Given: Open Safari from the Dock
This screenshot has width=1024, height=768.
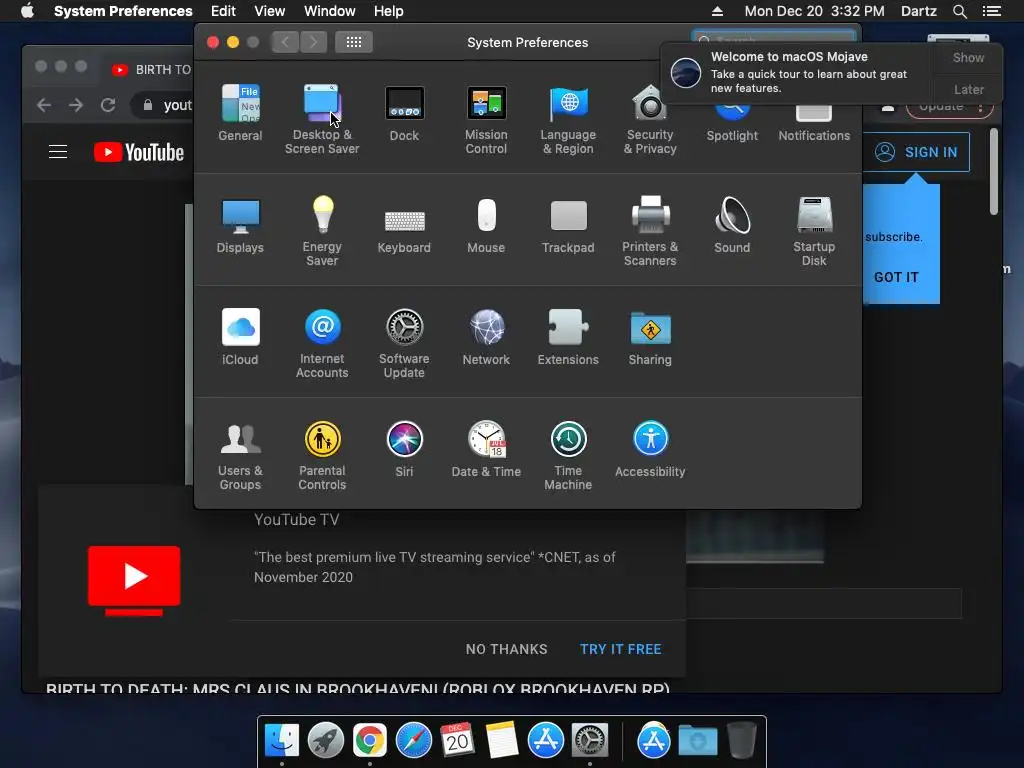Looking at the screenshot, I should pos(413,741).
